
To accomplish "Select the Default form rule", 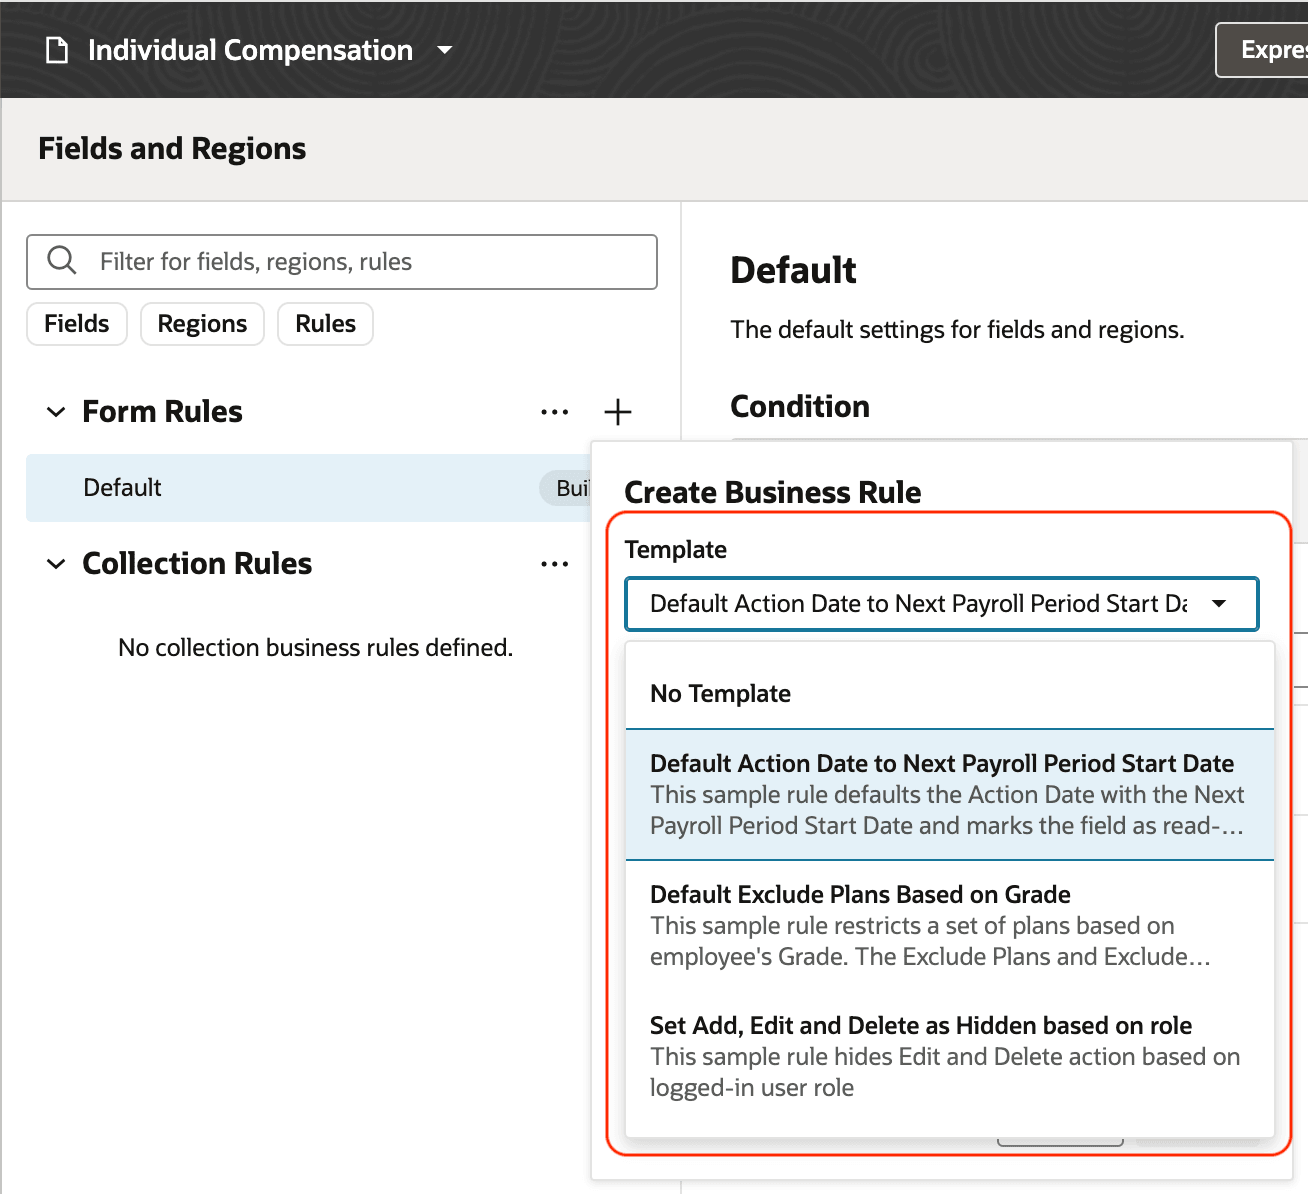I will click(122, 487).
